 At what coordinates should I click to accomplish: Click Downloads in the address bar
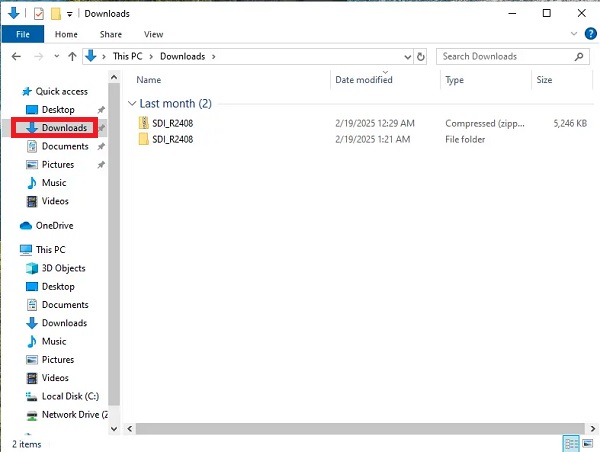tap(183, 56)
